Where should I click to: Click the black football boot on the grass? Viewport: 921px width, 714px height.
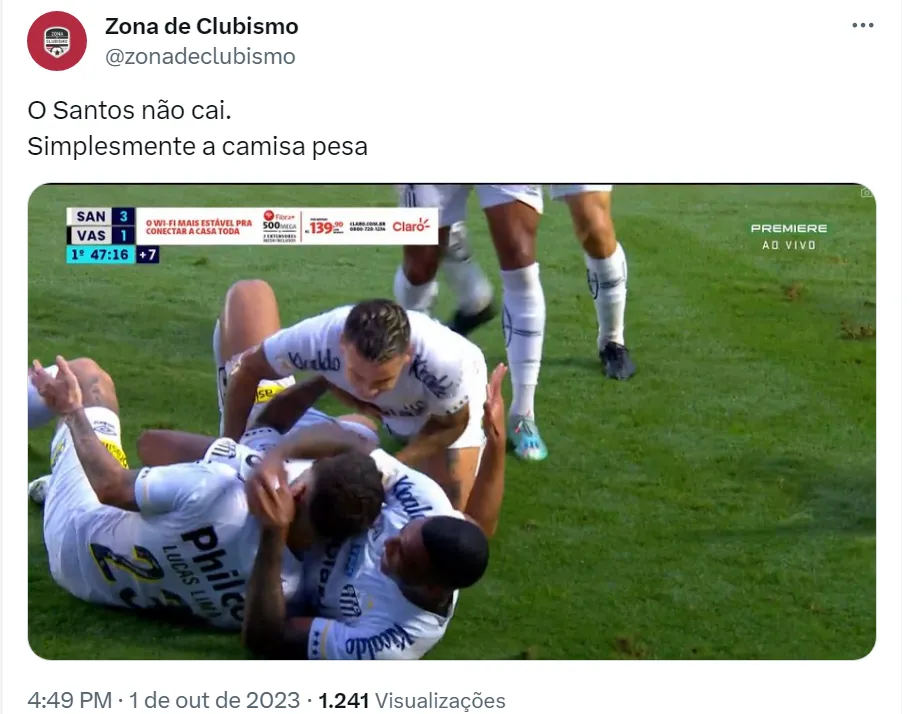tap(616, 360)
